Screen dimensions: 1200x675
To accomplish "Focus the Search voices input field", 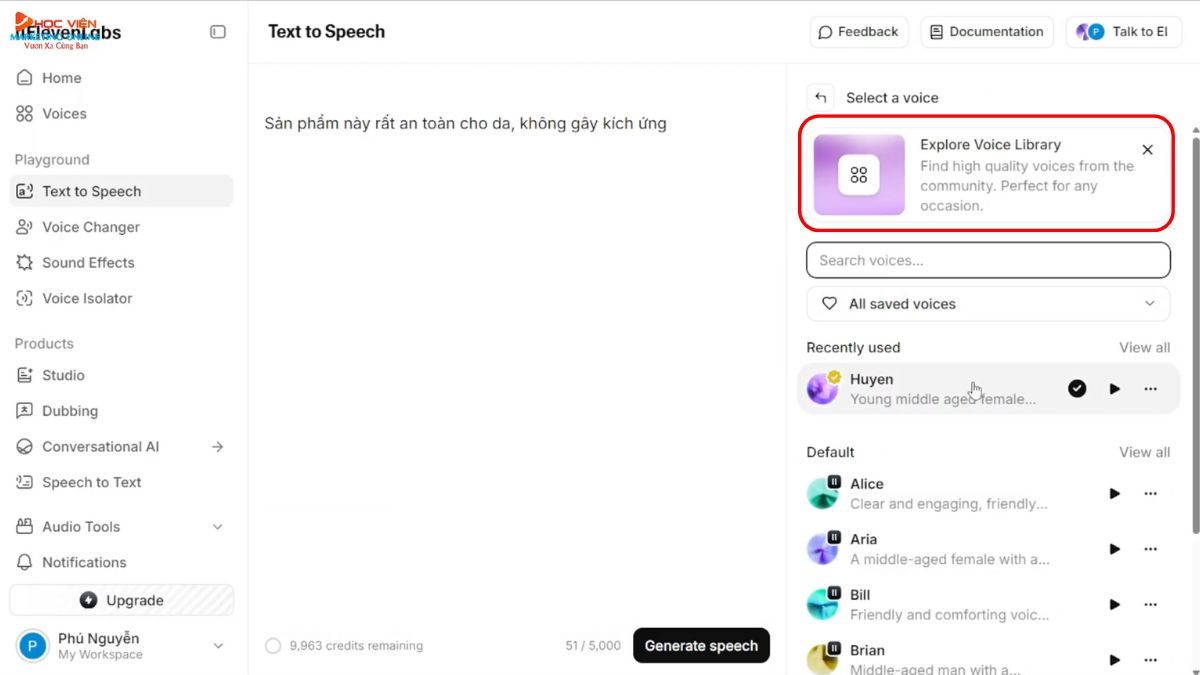I will click(988, 260).
